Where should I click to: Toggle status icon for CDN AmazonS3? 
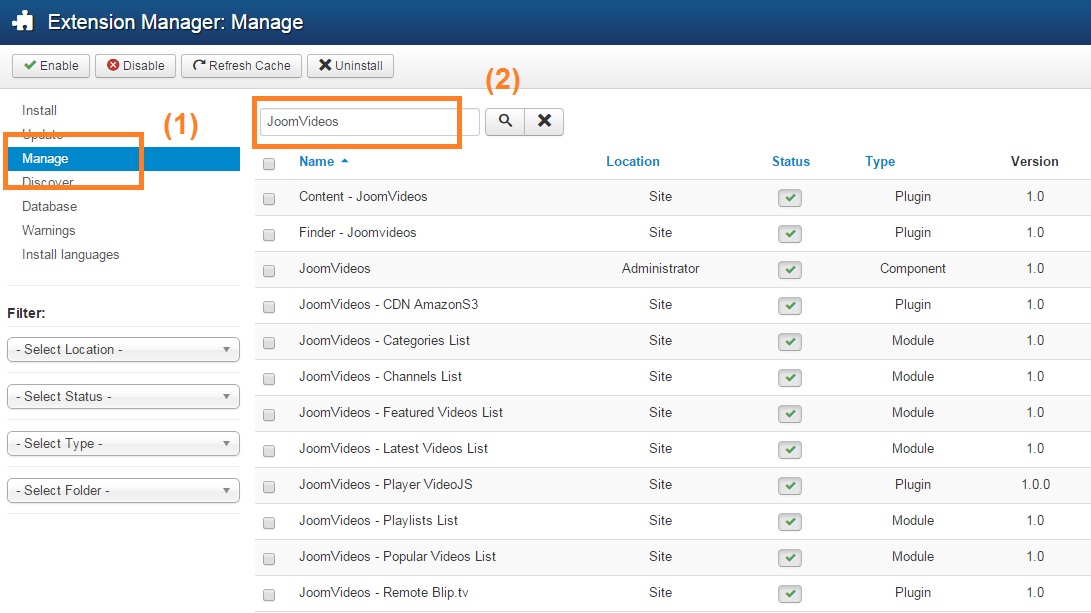pyautogui.click(x=790, y=305)
